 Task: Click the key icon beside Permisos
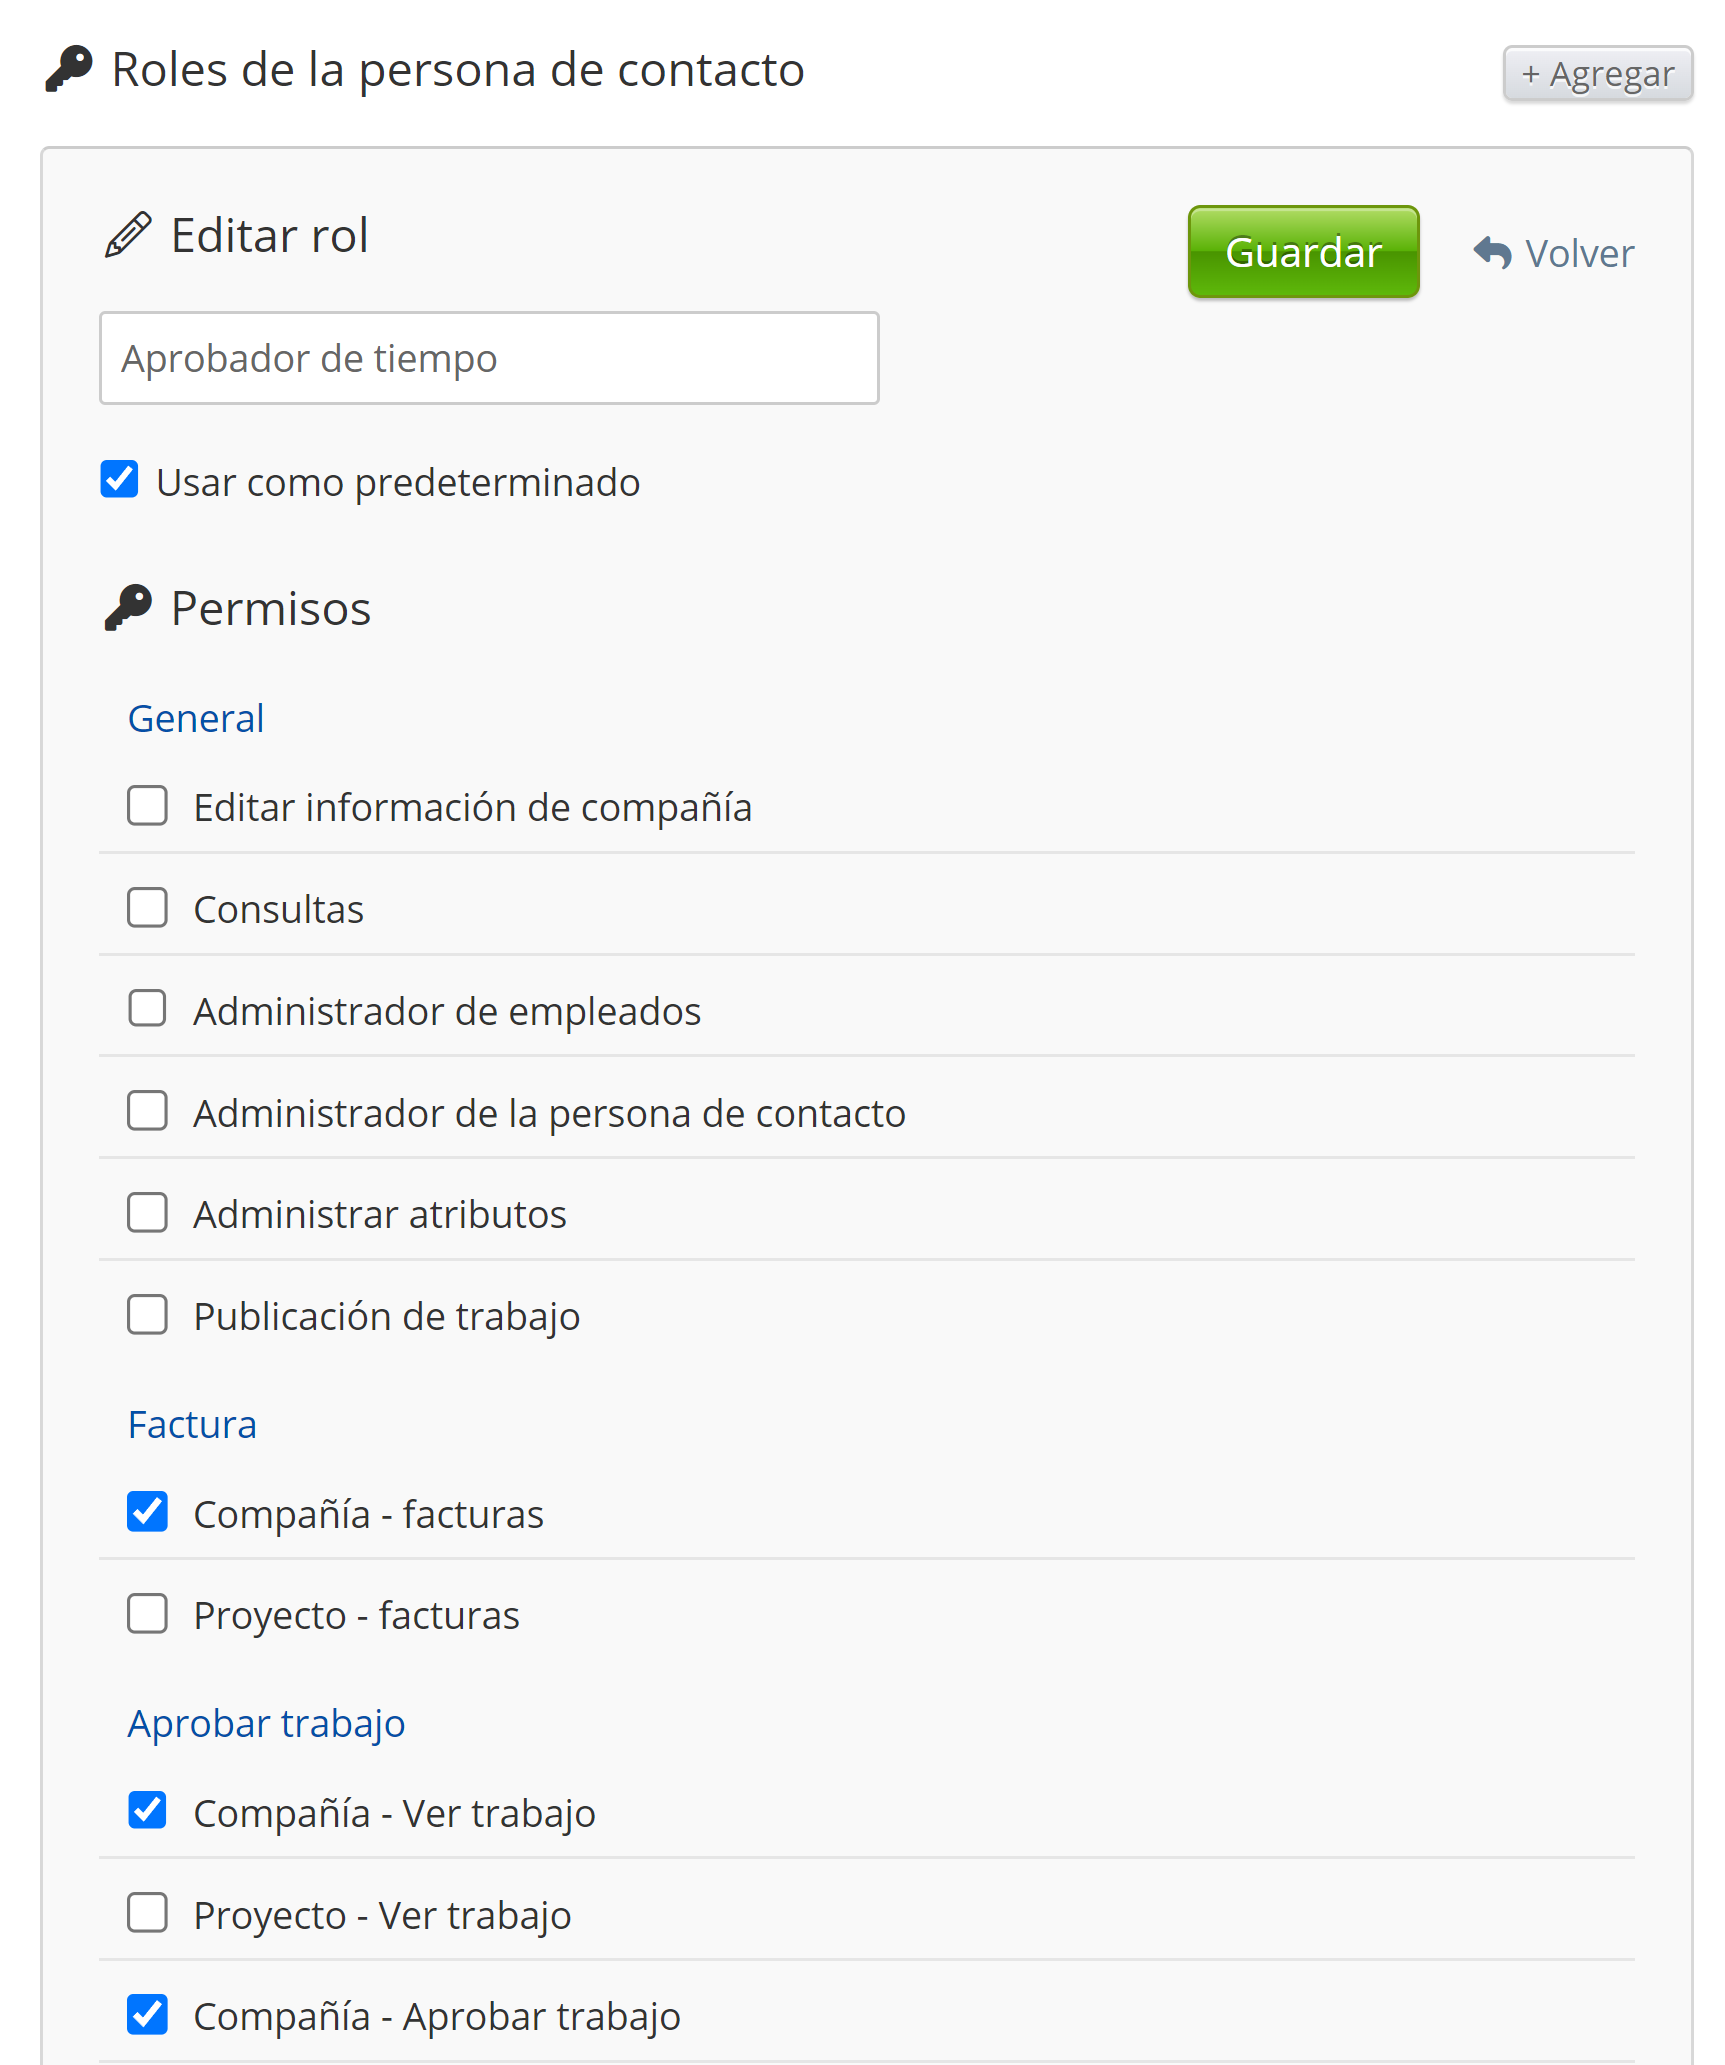[x=128, y=608]
